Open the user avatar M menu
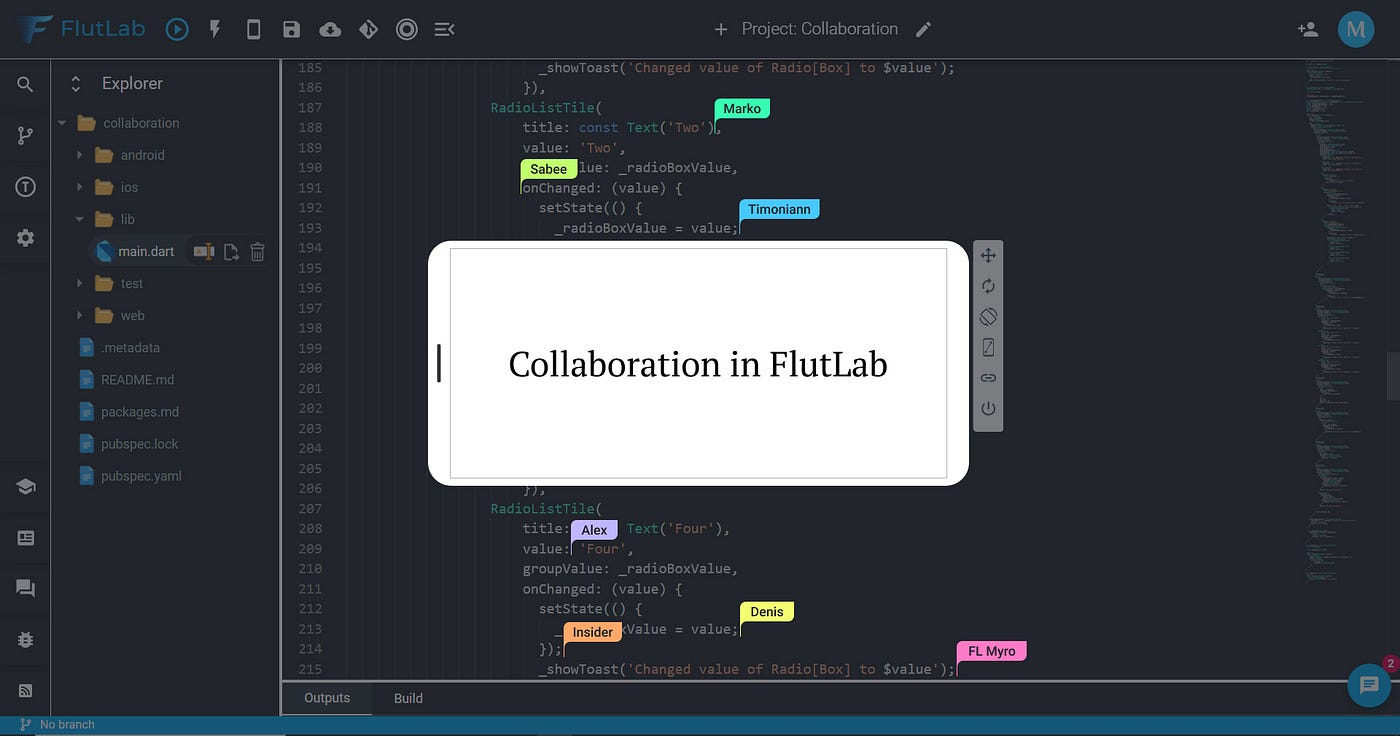This screenshot has width=1400, height=736. click(1356, 29)
